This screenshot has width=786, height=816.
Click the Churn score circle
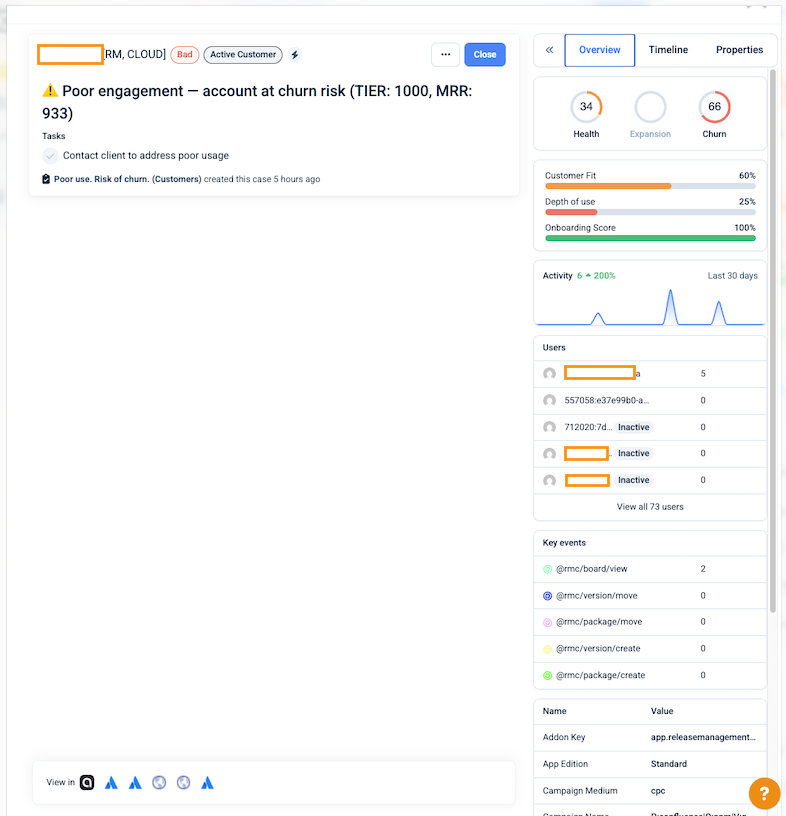[714, 107]
